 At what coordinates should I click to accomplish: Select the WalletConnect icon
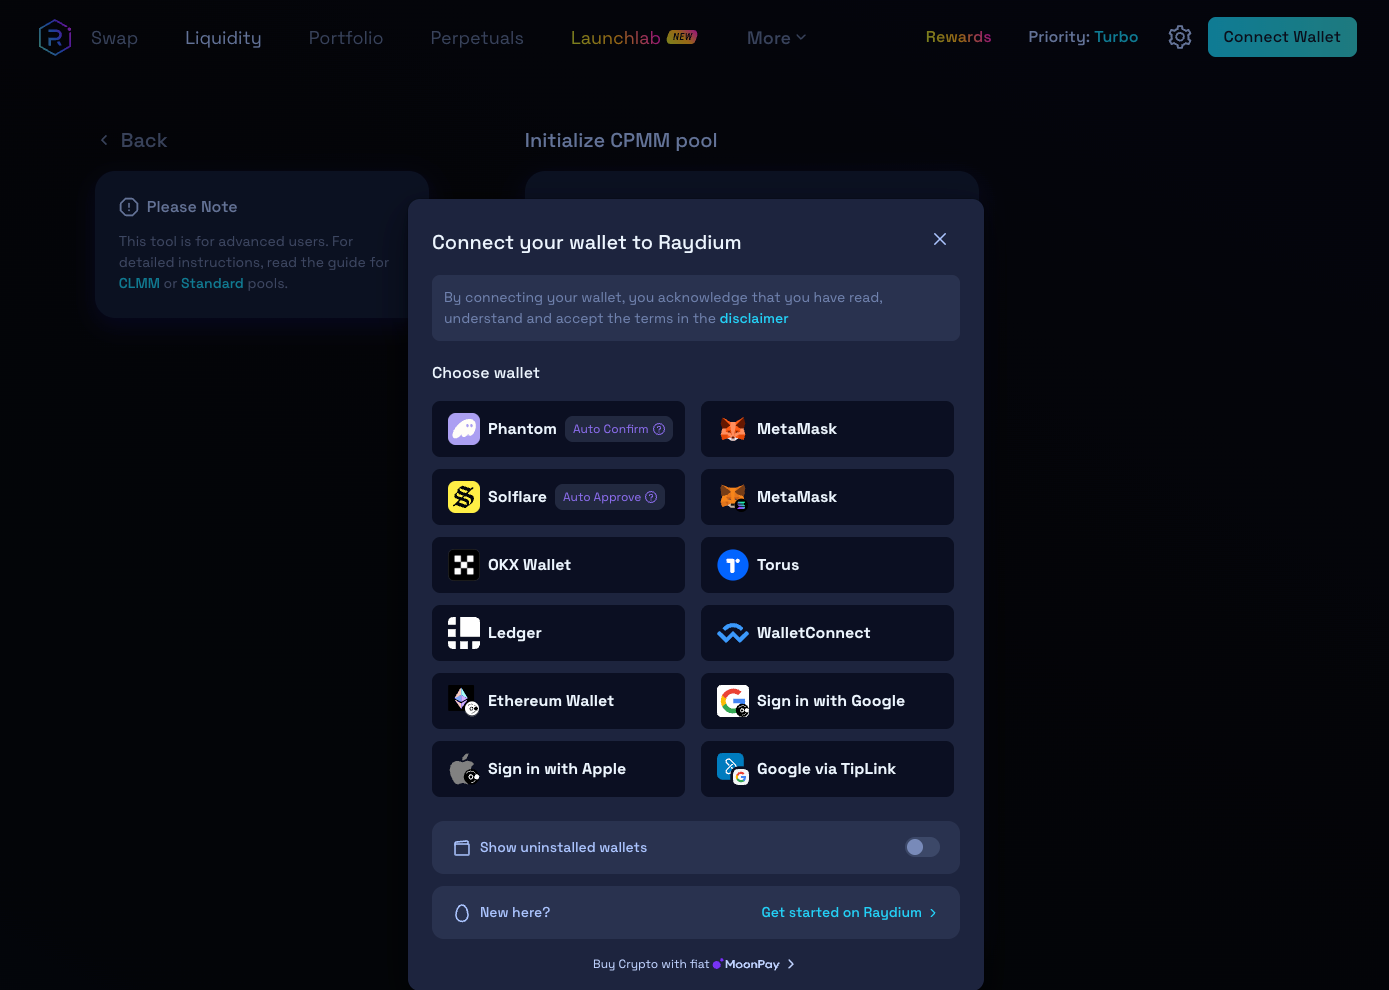[x=733, y=633]
